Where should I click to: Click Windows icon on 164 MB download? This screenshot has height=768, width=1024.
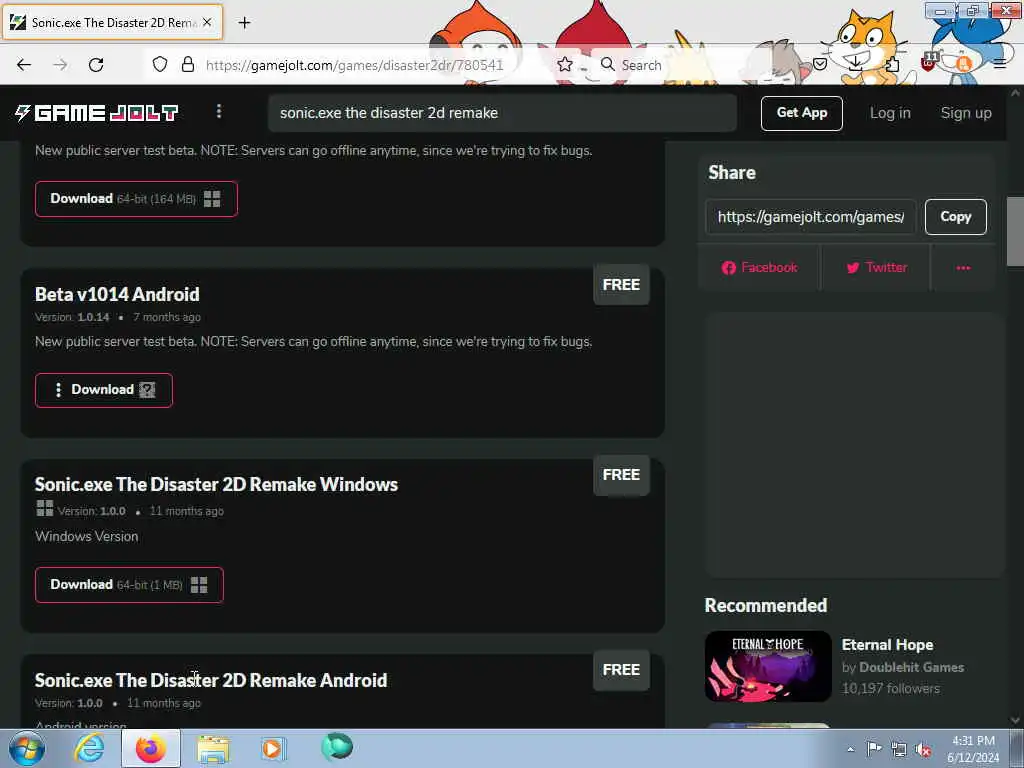(212, 199)
